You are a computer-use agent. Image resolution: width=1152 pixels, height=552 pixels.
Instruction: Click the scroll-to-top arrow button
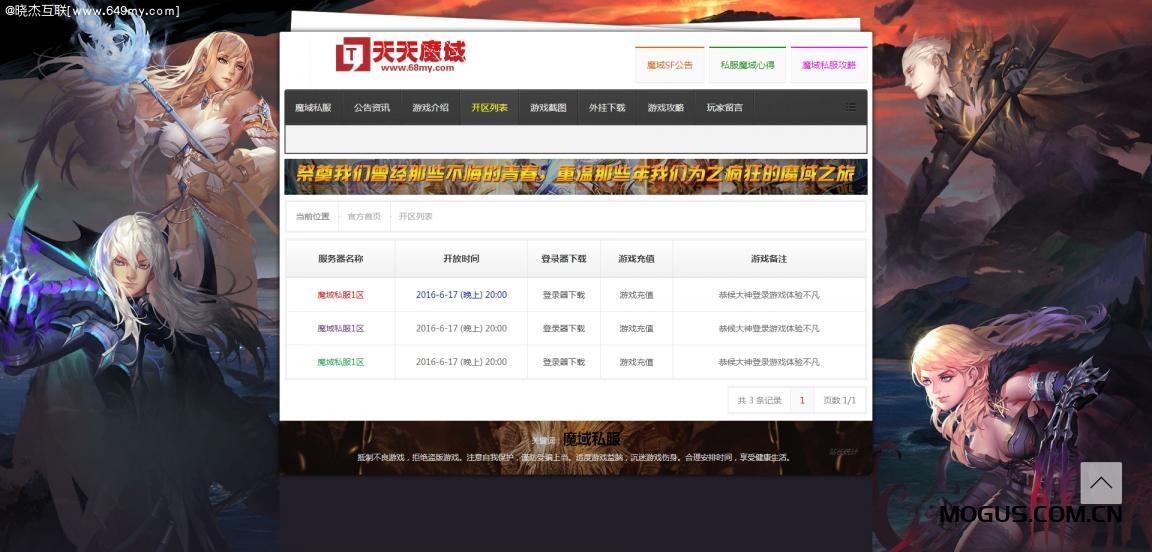pyautogui.click(x=1100, y=483)
